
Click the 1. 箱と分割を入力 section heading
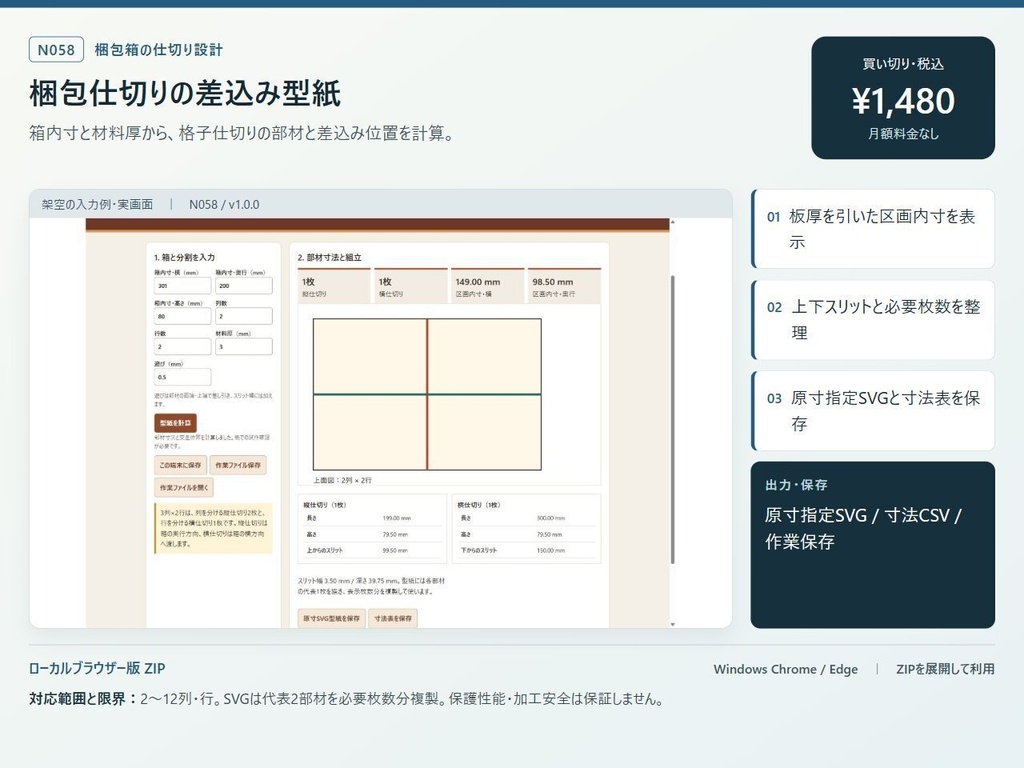[x=185, y=257]
